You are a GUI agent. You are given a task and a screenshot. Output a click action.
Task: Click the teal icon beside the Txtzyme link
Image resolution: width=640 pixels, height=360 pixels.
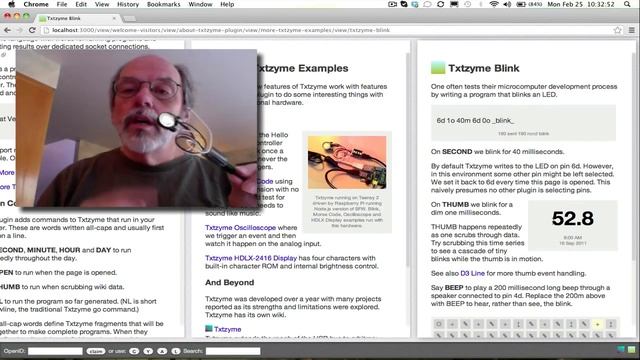pos(209,329)
